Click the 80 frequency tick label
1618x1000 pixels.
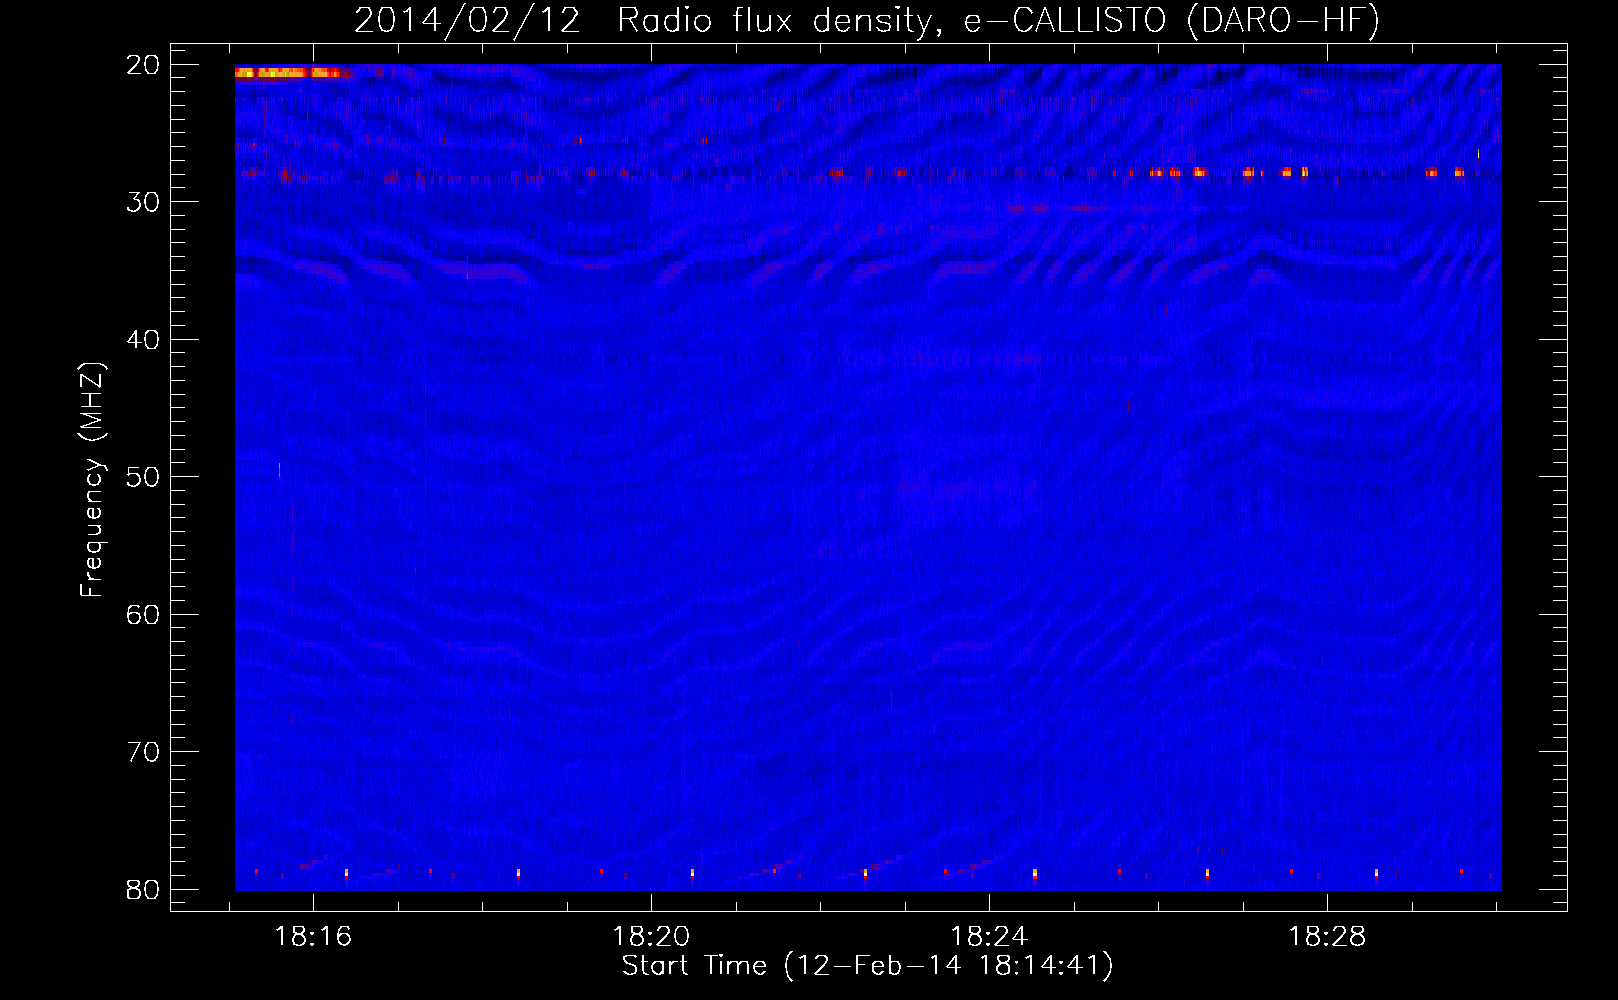(x=143, y=889)
